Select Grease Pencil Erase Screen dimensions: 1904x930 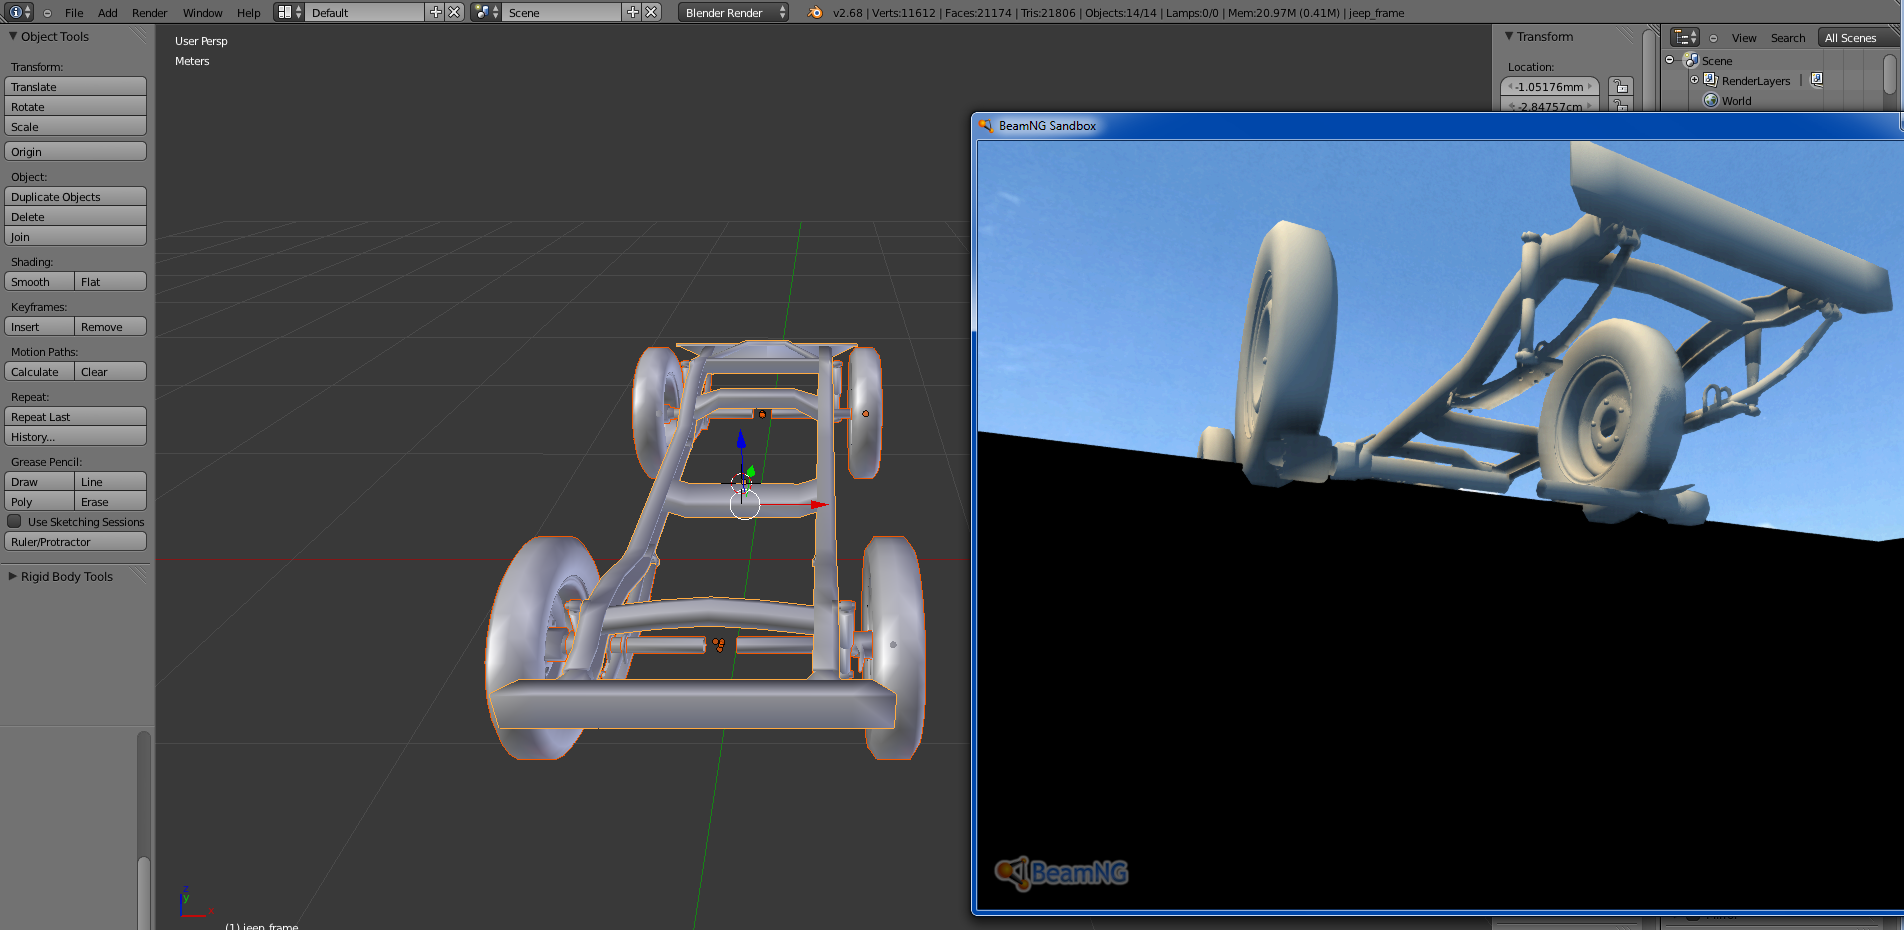click(x=111, y=501)
